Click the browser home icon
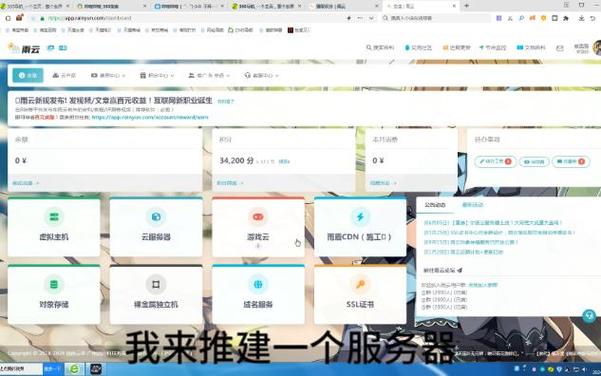This screenshot has height=376, width=601. (20, 18)
